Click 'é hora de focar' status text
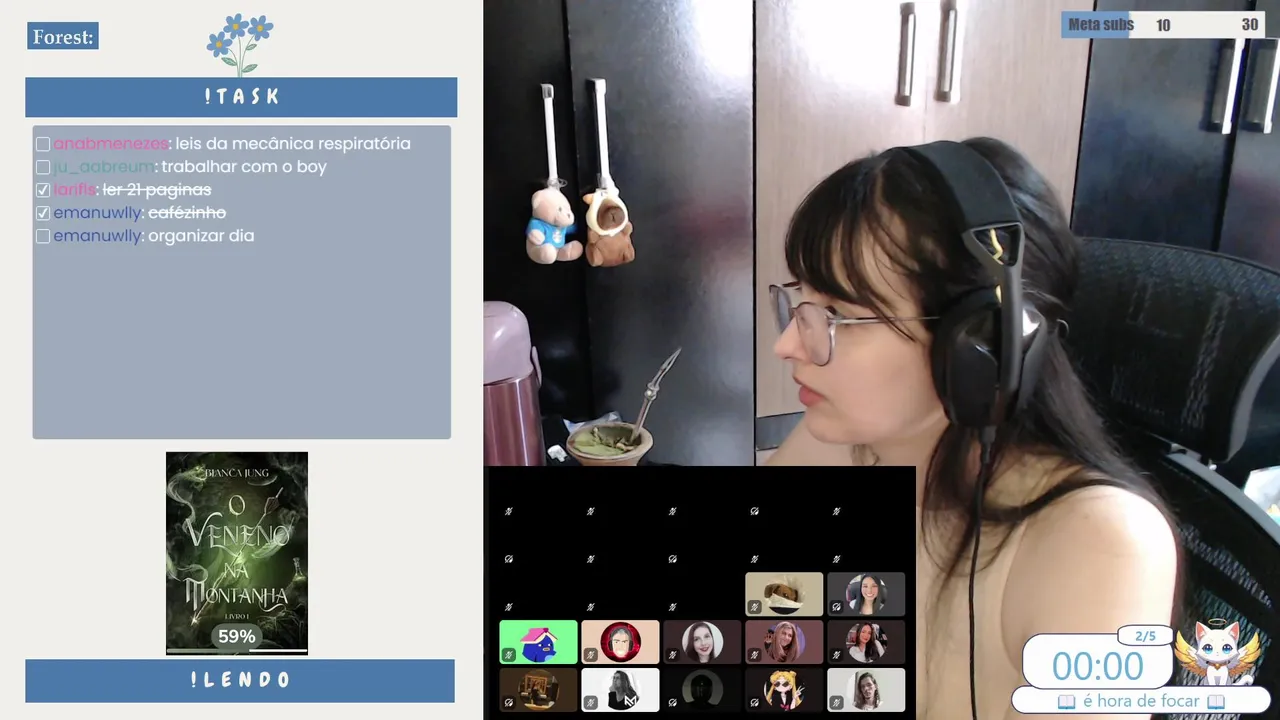1280x720 pixels. coord(1141,701)
